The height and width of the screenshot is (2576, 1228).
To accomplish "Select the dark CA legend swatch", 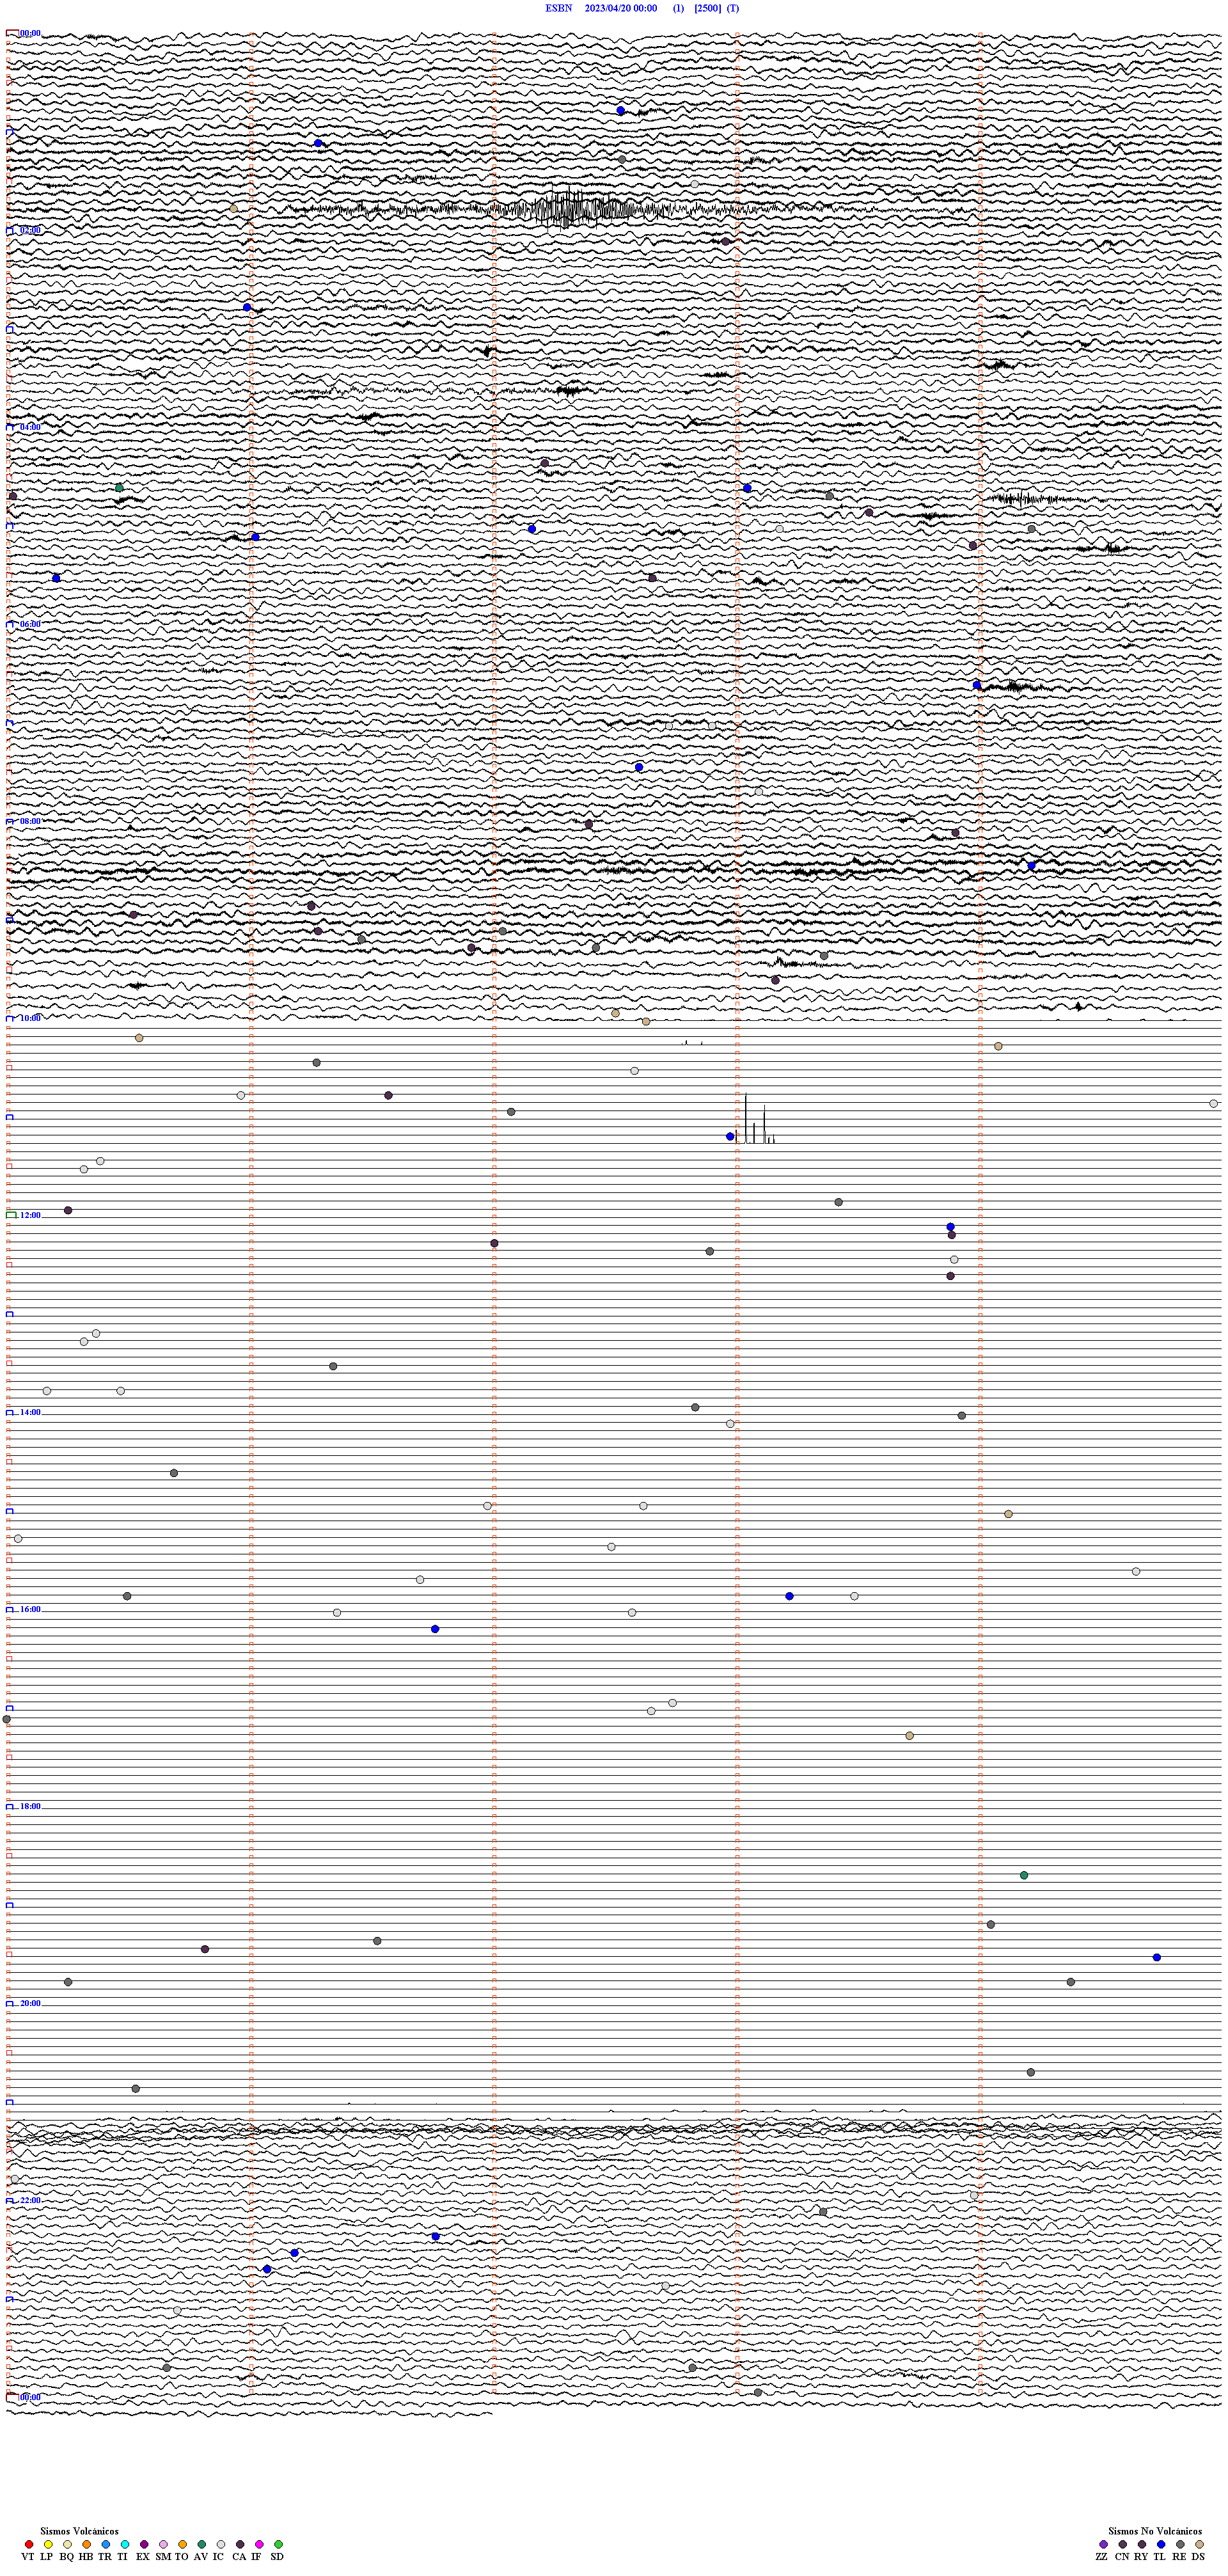I will coord(240,2544).
